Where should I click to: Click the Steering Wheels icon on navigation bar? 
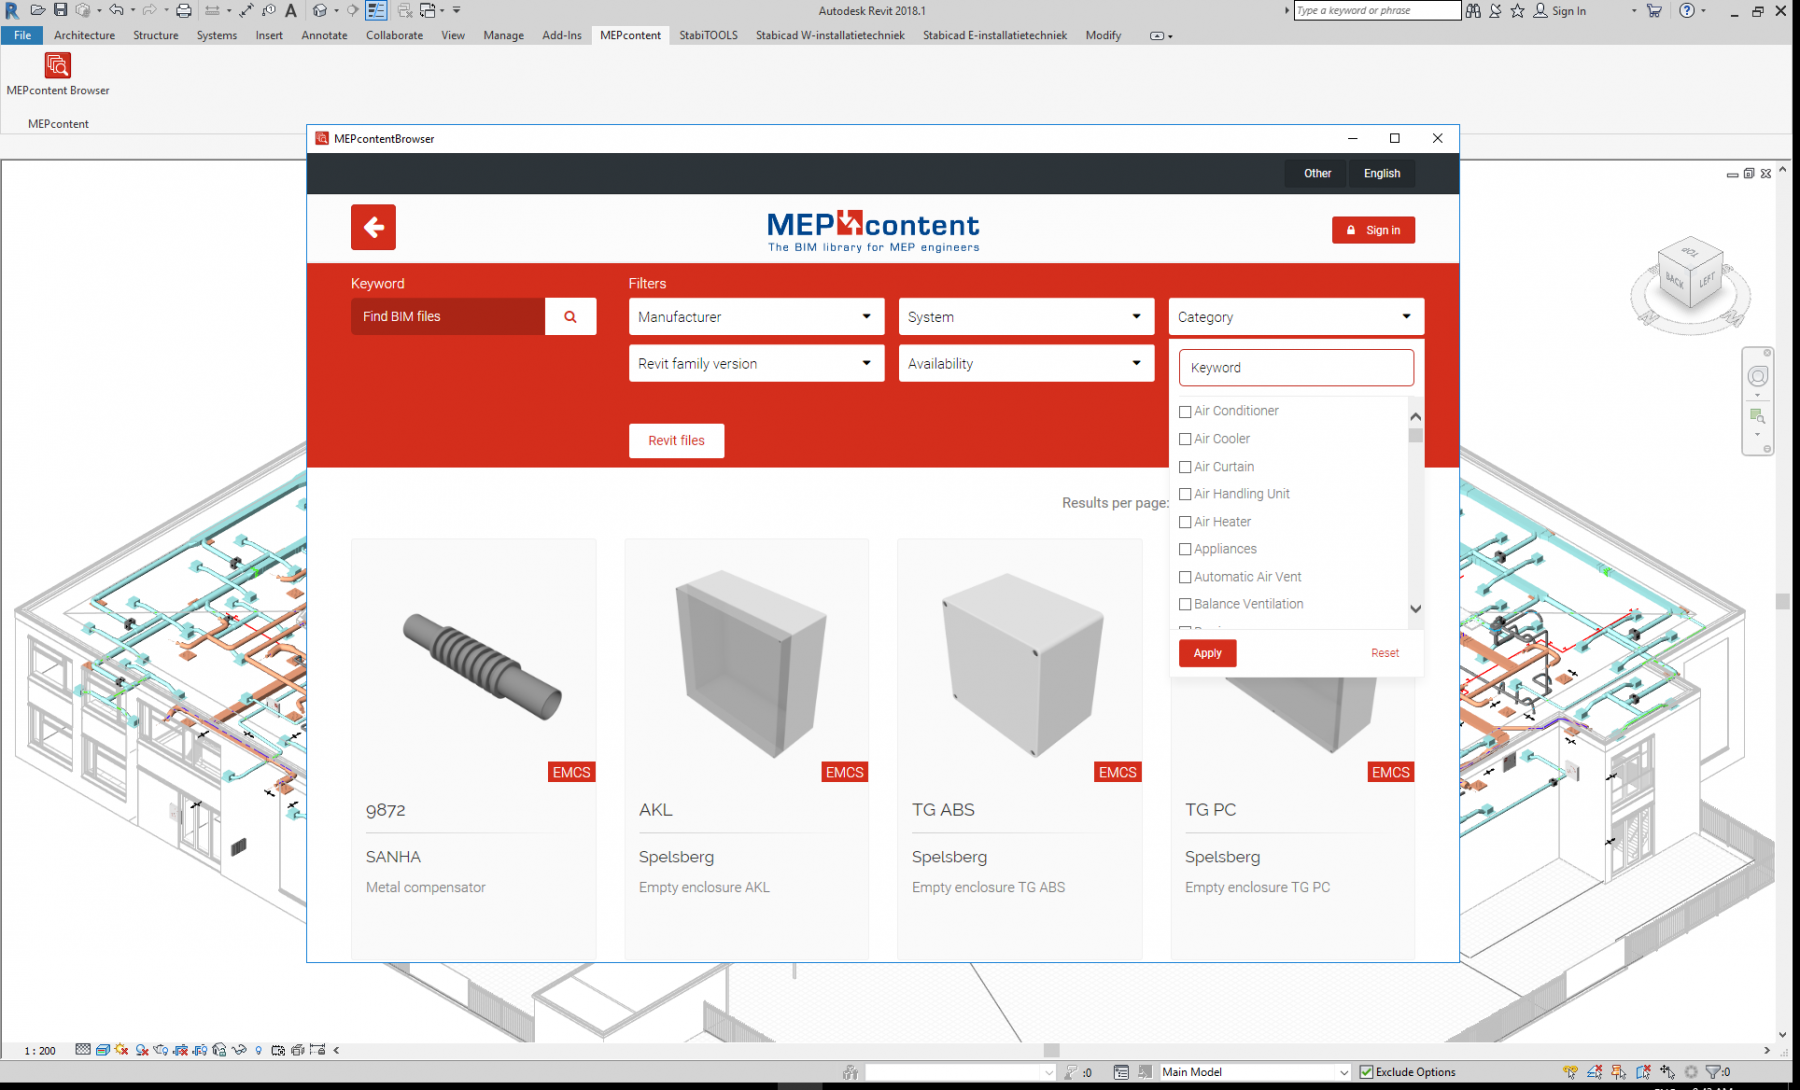point(1758,376)
